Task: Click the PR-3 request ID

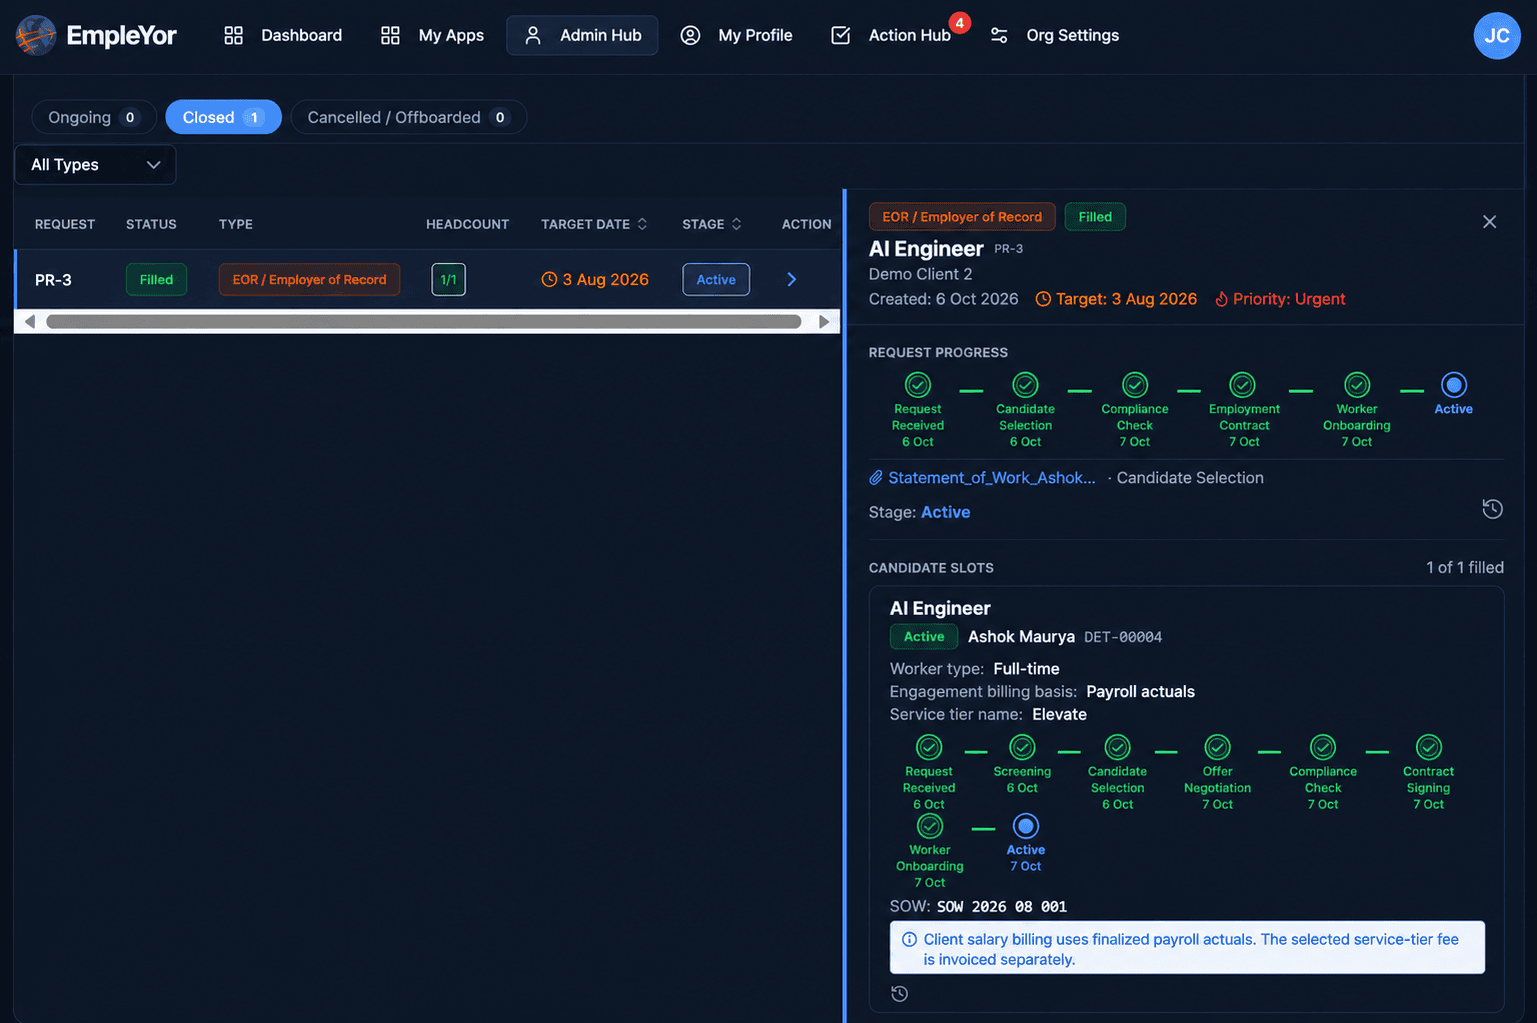Action: point(53,280)
